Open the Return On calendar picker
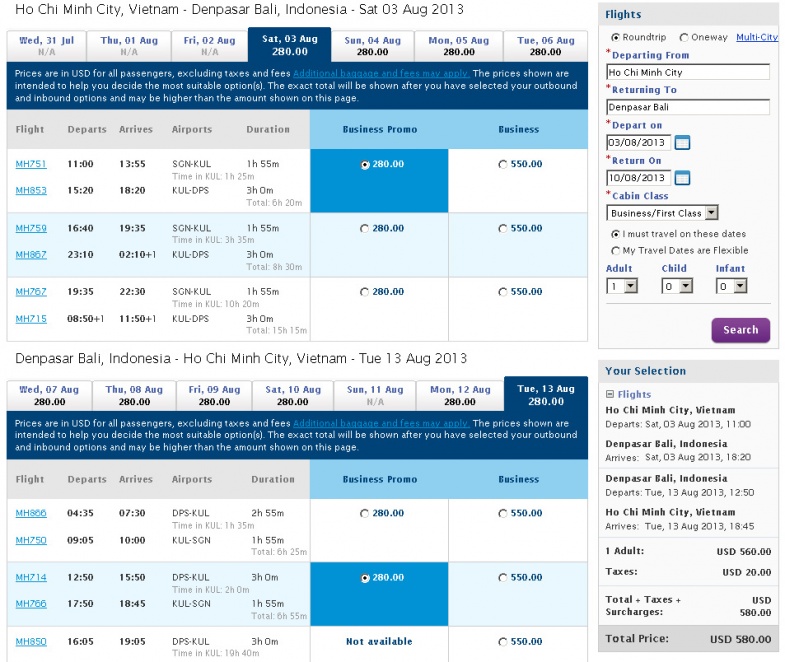This screenshot has height=662, width=785. (x=682, y=178)
